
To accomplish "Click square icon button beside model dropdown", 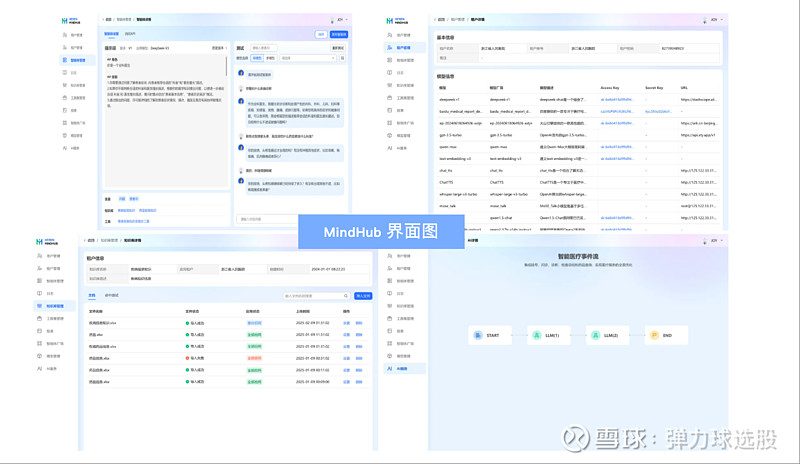I will point(342,58).
